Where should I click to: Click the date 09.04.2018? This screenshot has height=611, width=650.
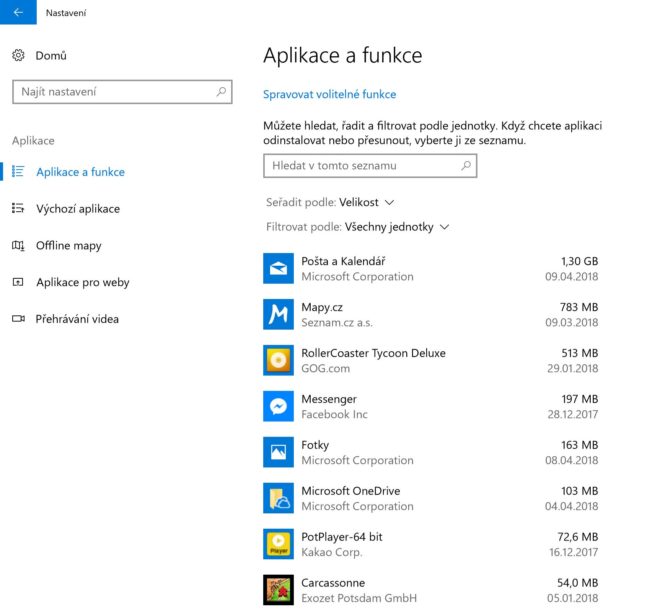coord(572,276)
